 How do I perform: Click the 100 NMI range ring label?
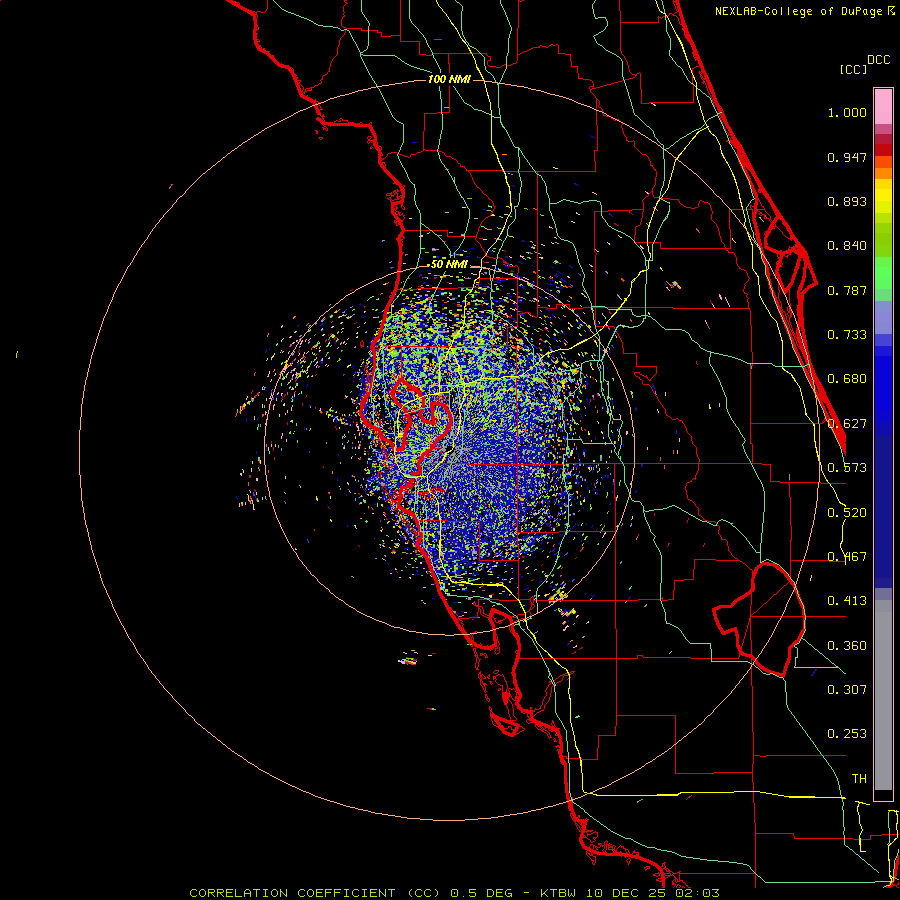(449, 79)
